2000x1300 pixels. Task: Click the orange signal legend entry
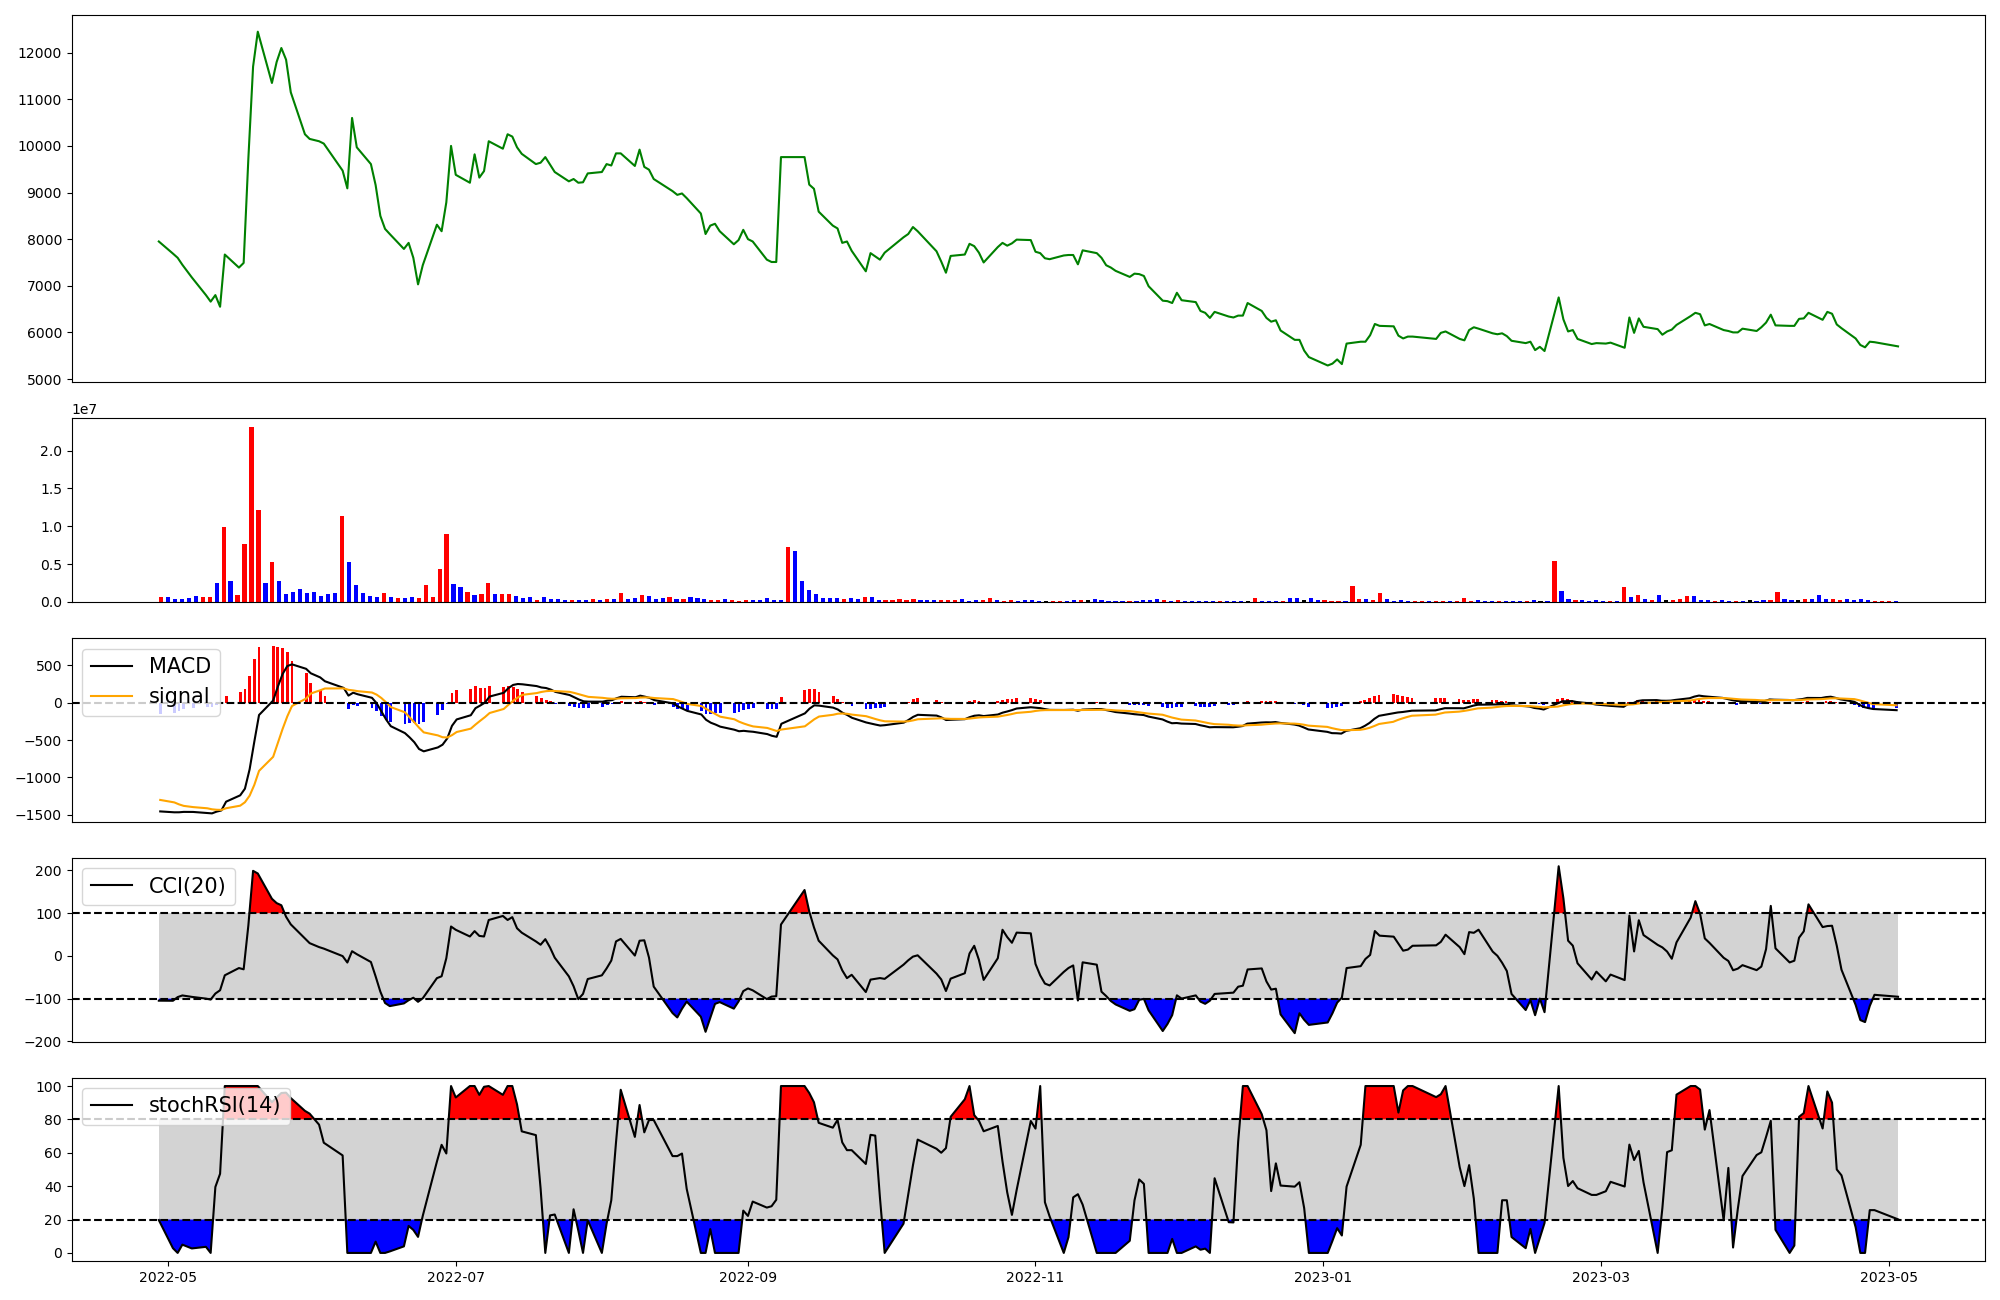point(178,696)
